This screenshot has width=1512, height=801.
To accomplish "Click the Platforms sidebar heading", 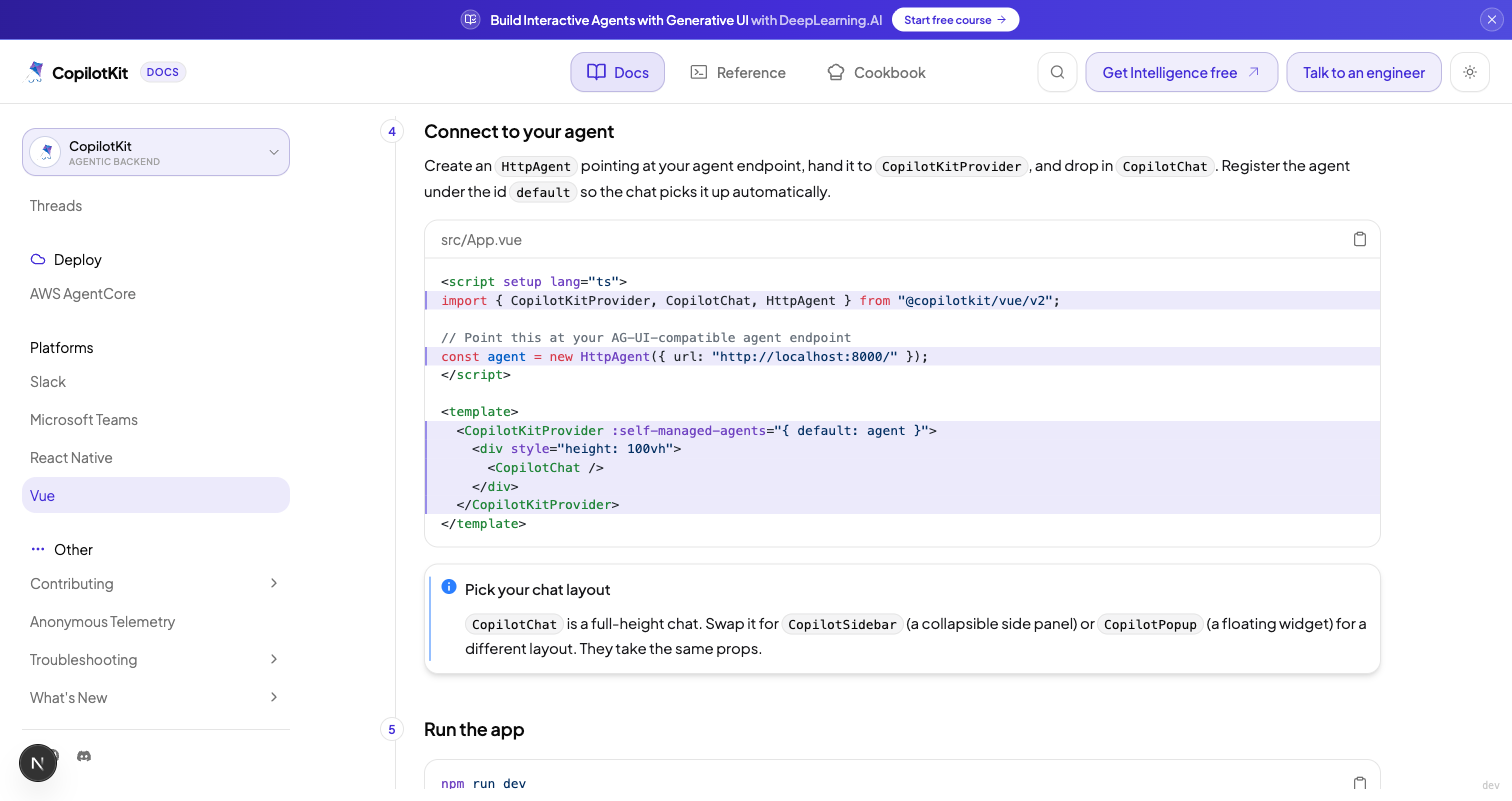I will (x=61, y=348).
